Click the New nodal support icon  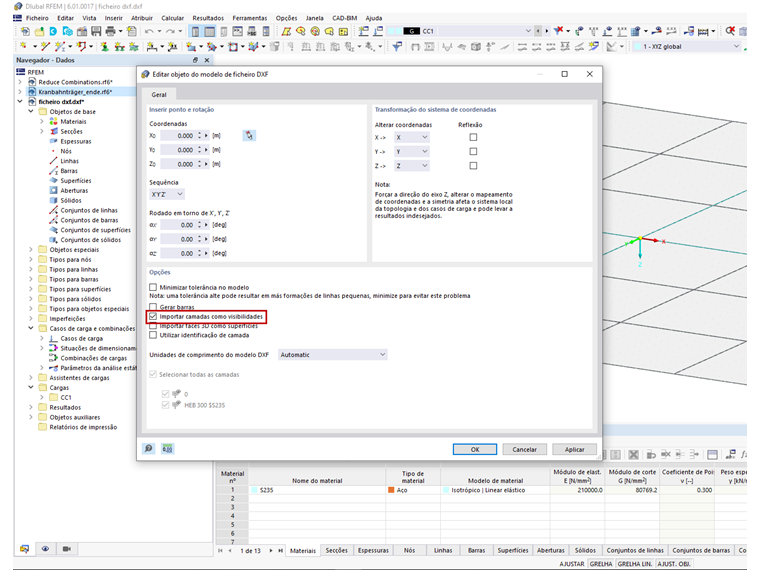click(105, 47)
